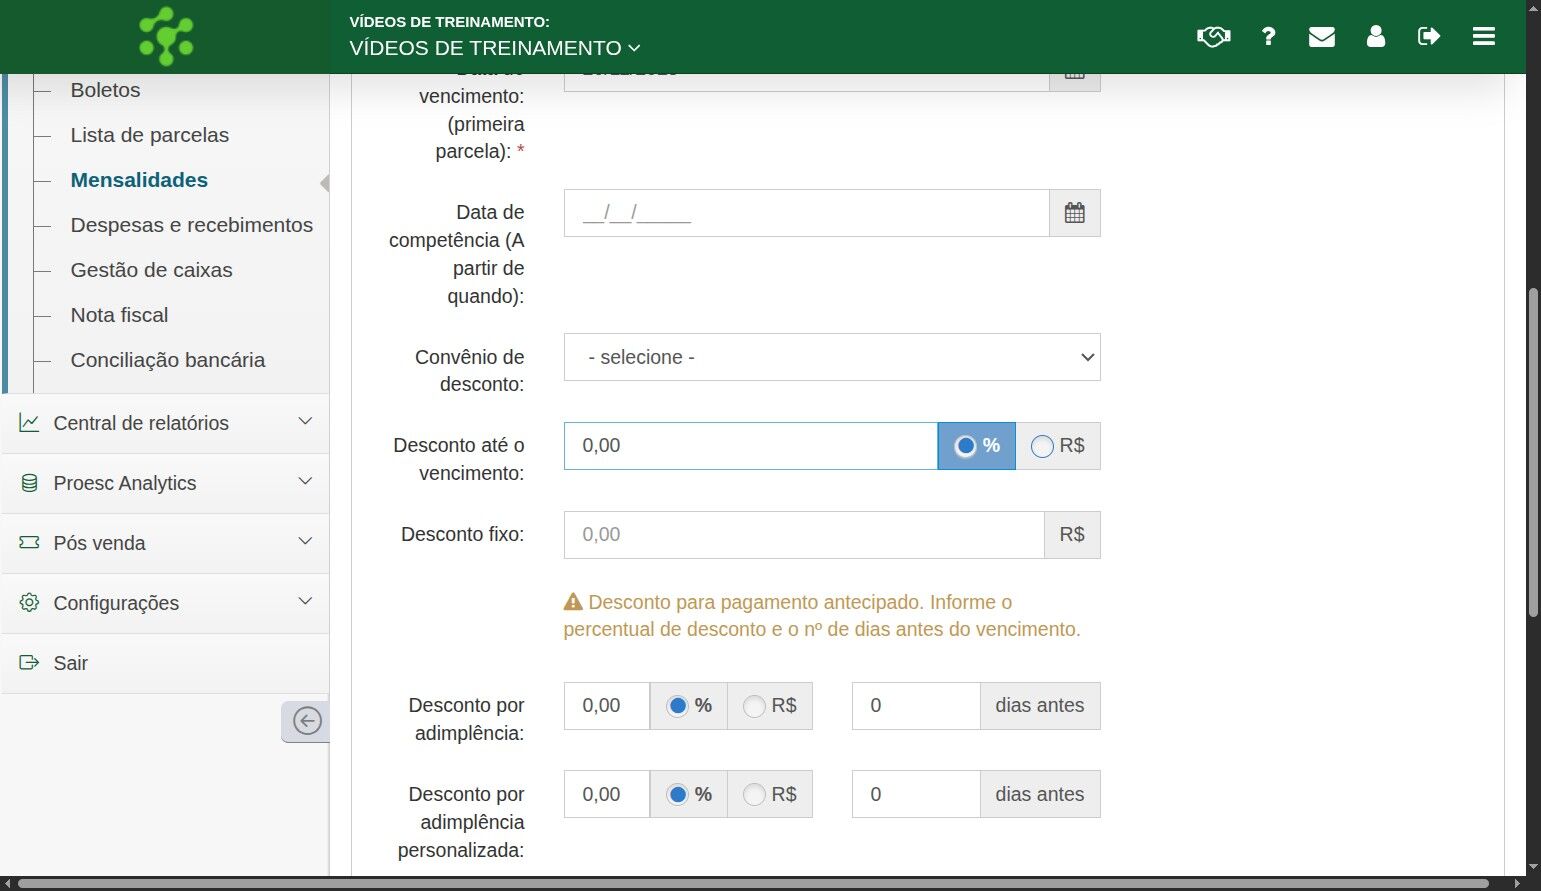
Task: Open Conciliação bancária in the sidebar
Action: point(168,360)
